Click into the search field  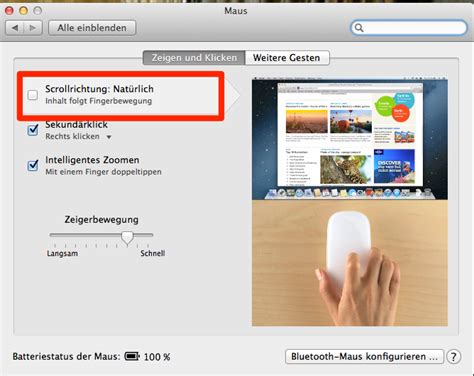point(409,28)
